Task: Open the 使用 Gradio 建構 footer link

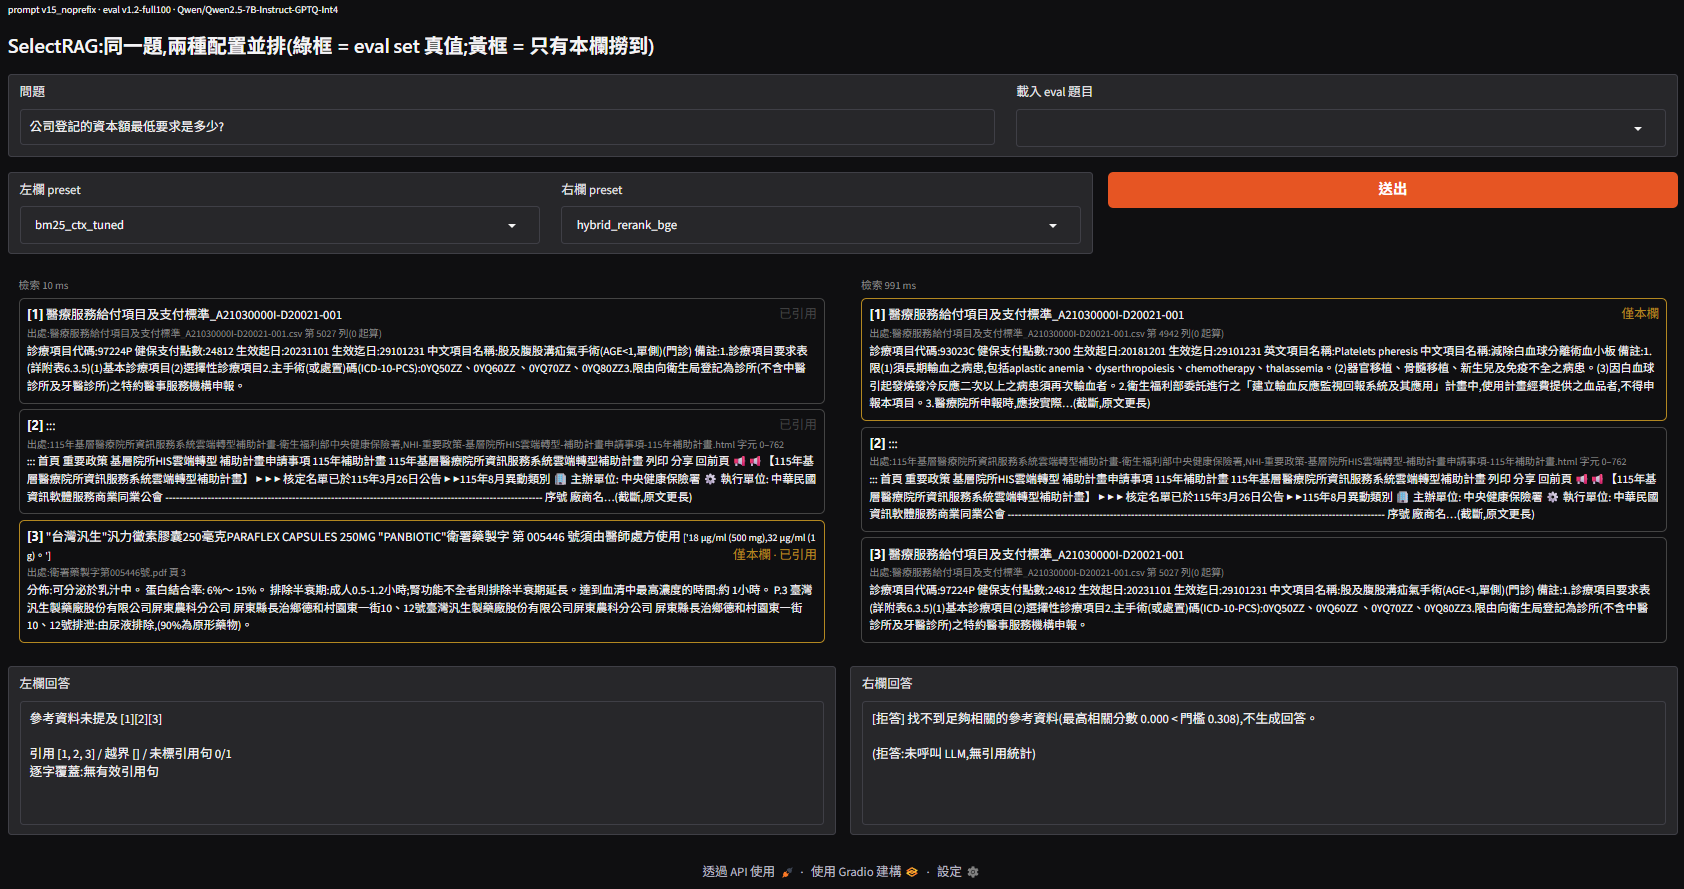Action: (864, 872)
